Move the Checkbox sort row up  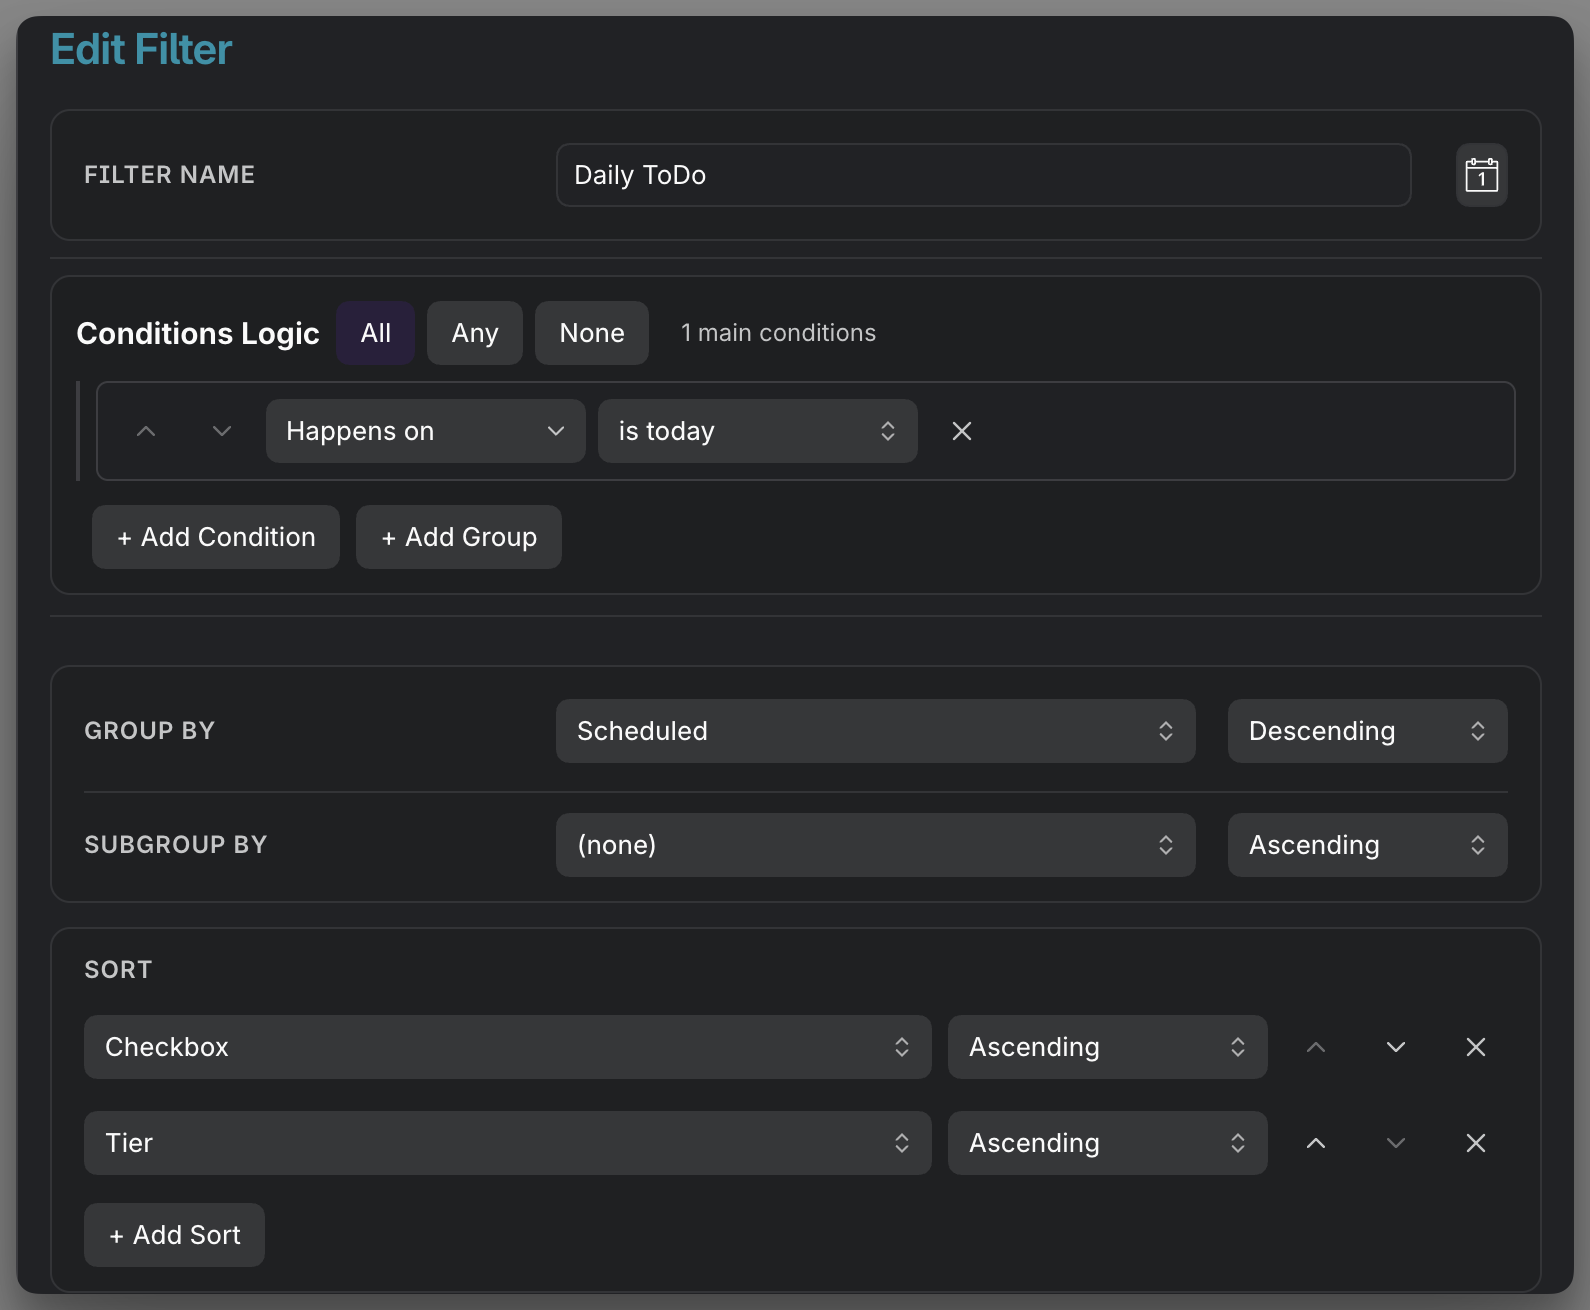point(1316,1047)
